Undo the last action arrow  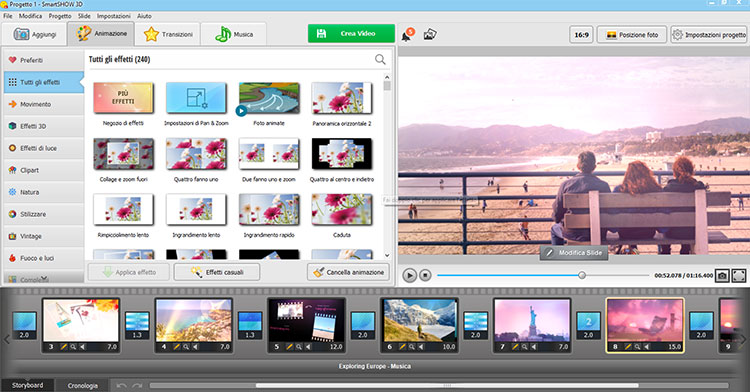pyautogui.click(x=122, y=385)
